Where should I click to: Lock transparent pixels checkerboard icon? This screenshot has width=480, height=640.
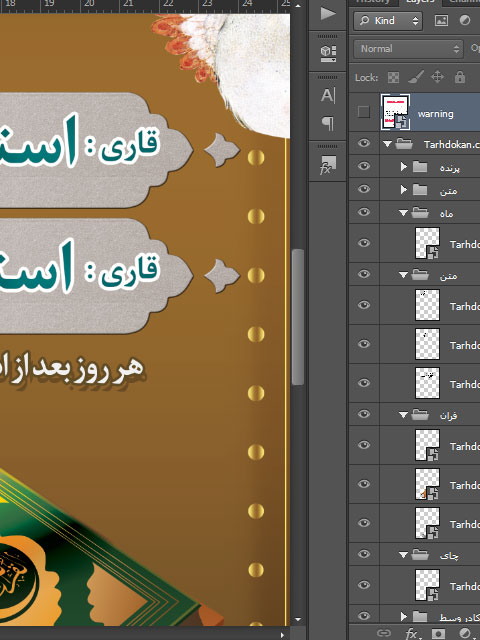tap(393, 77)
